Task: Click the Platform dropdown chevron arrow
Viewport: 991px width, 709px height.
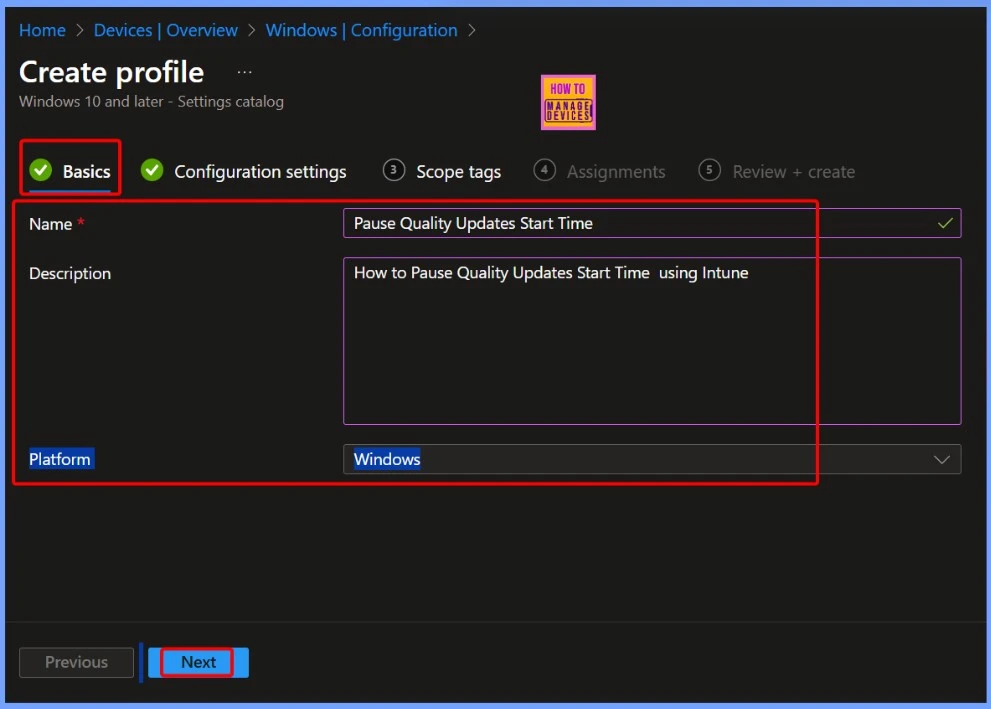Action: pyautogui.click(x=942, y=459)
